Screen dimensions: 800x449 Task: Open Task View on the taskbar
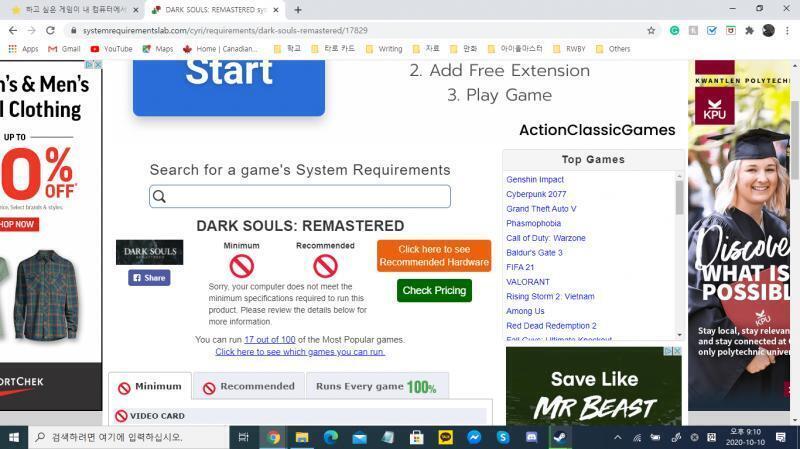coord(243,437)
